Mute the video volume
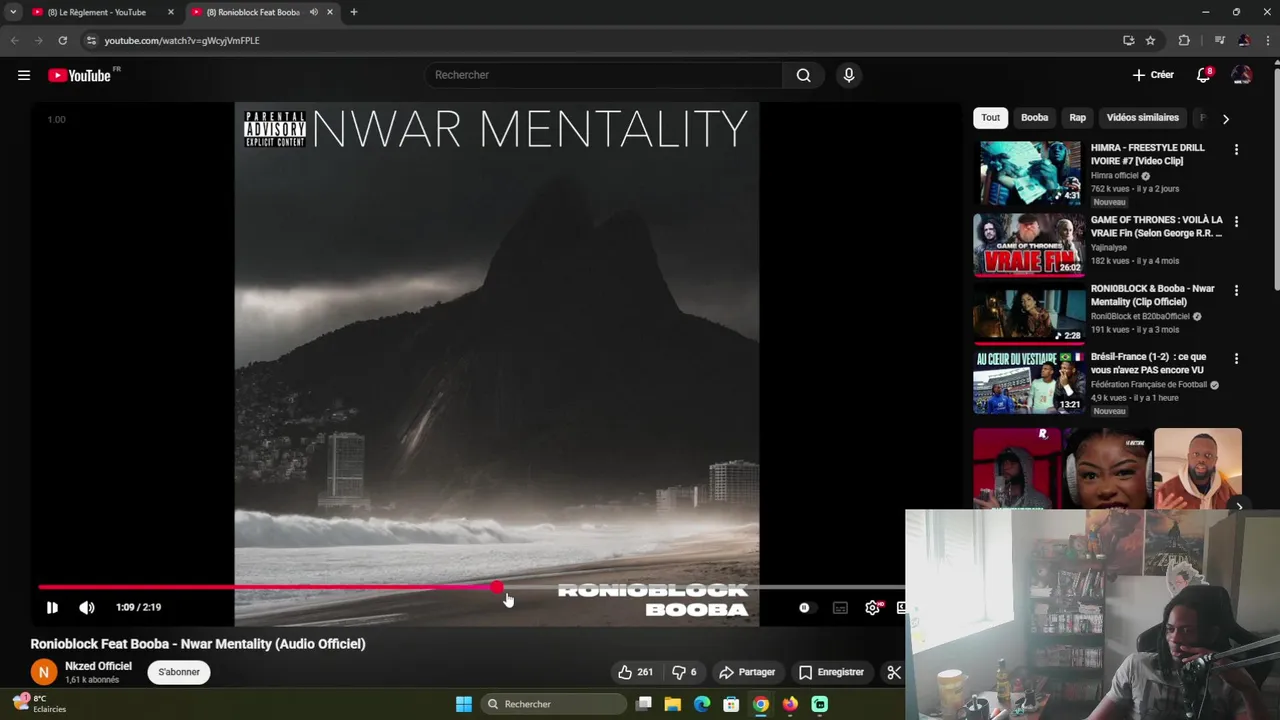This screenshot has height=720, width=1280. pos(87,607)
